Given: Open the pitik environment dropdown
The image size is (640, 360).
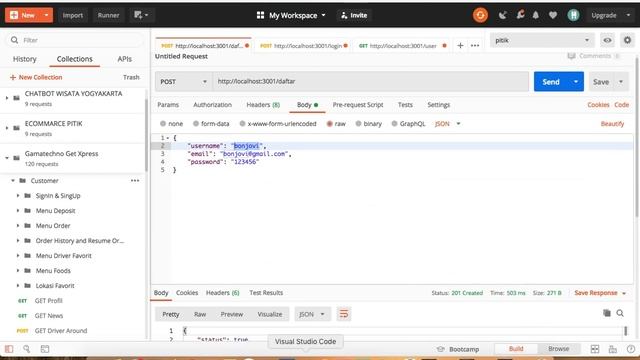Looking at the screenshot, I should [x=542, y=40].
